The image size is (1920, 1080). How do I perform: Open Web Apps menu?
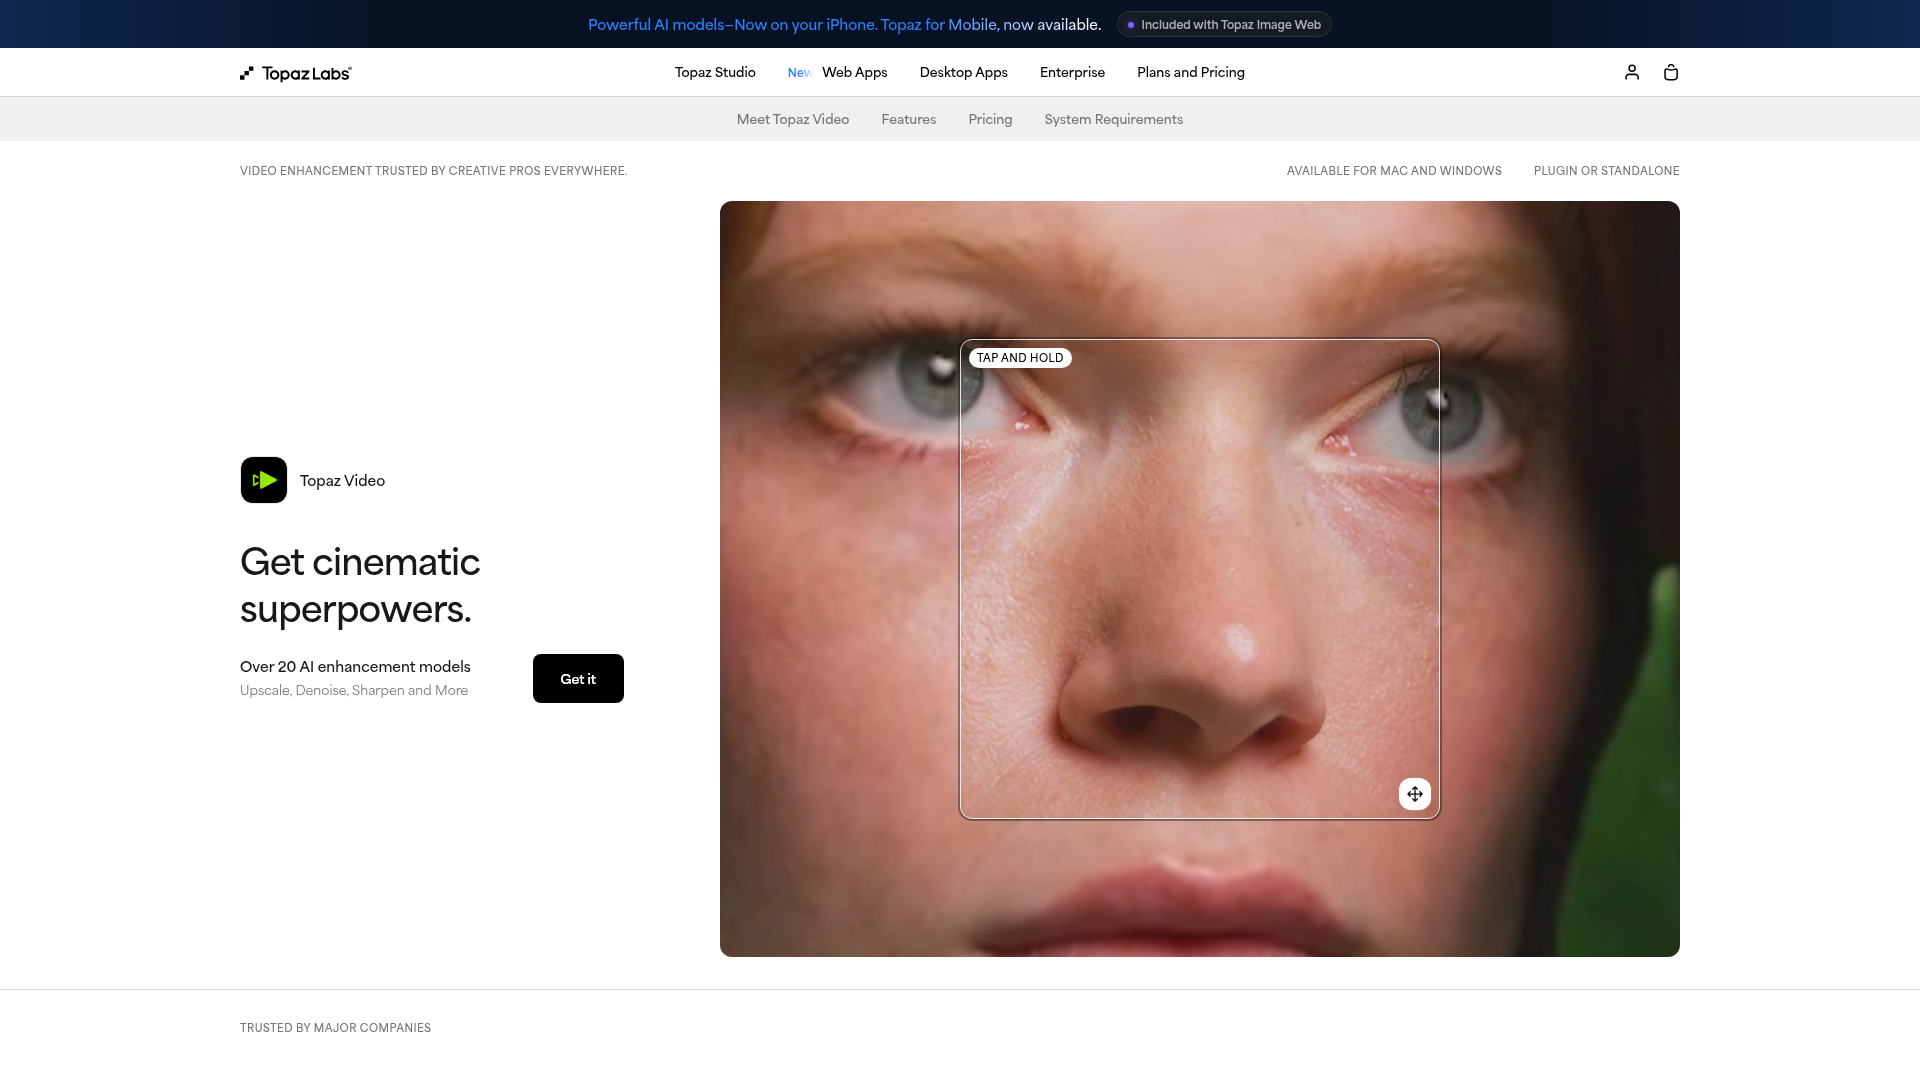[855, 72]
